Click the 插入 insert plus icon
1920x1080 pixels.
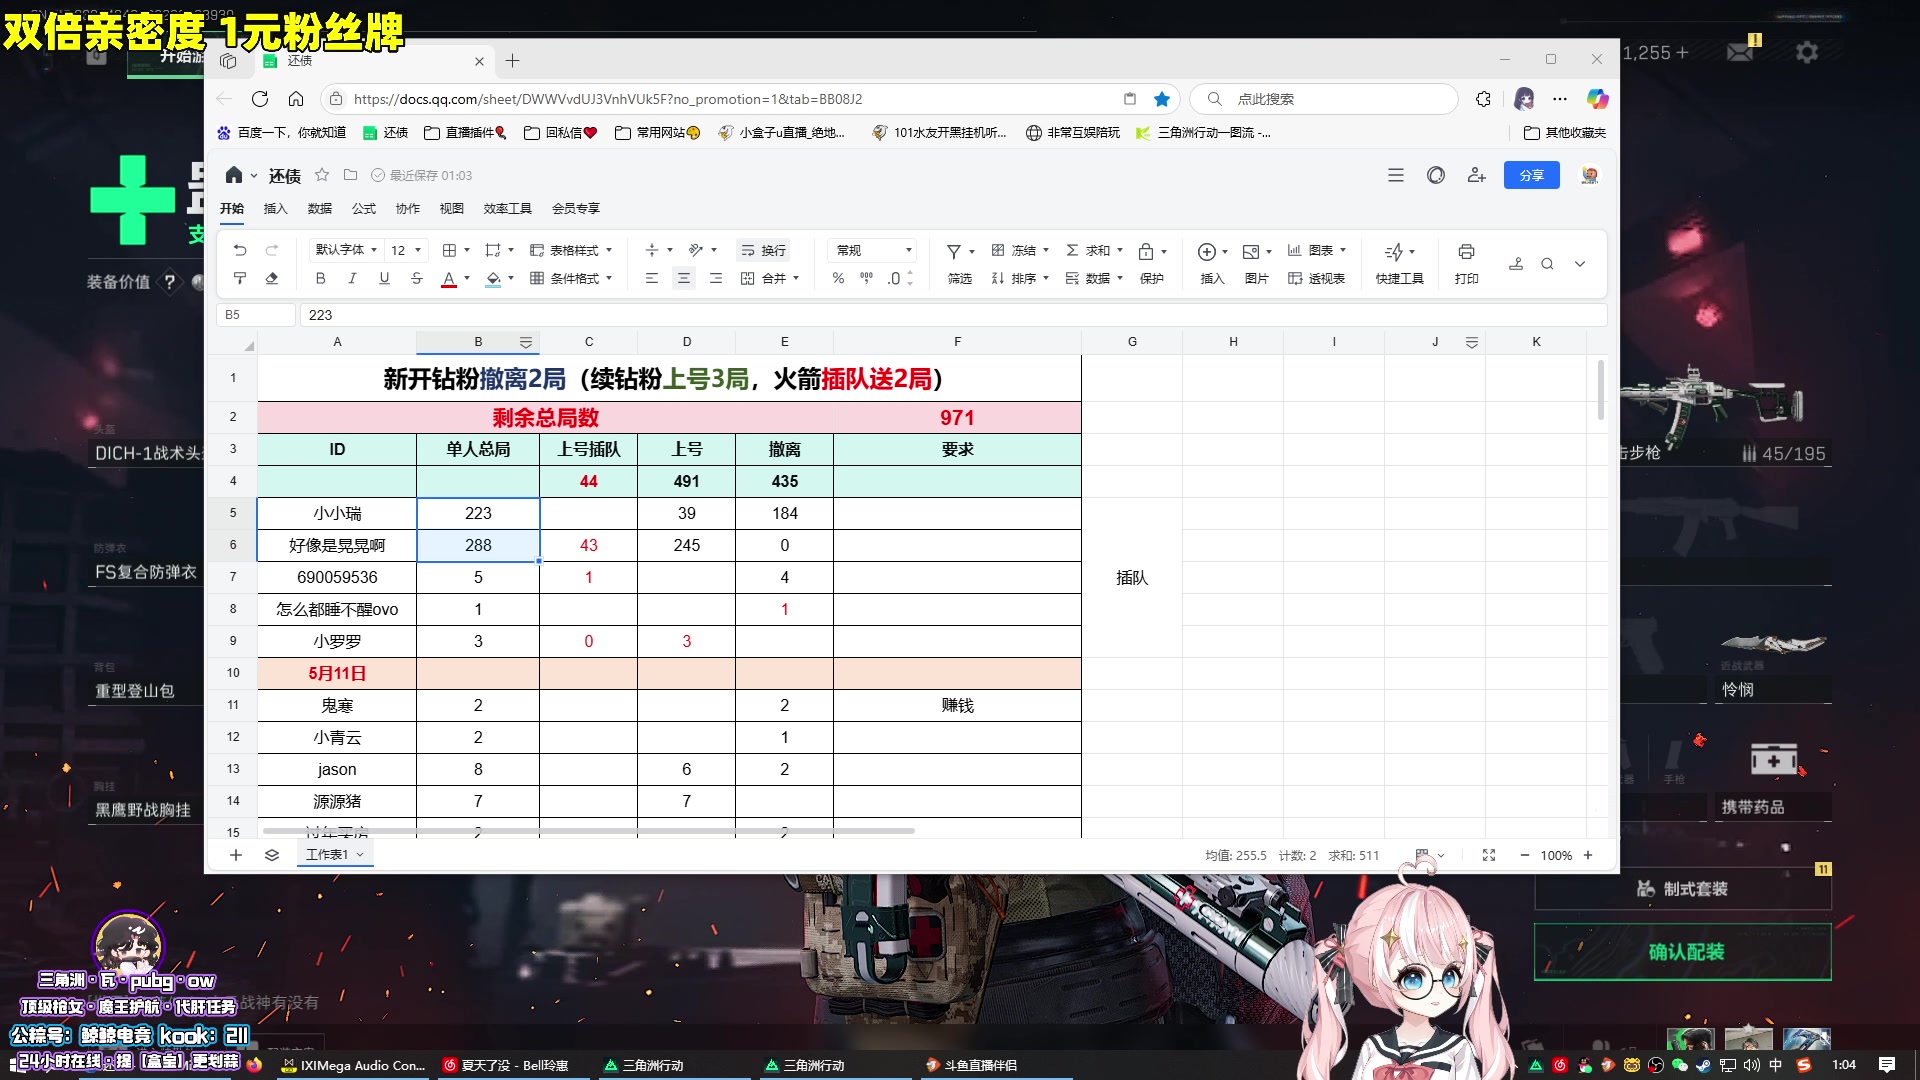click(1207, 251)
